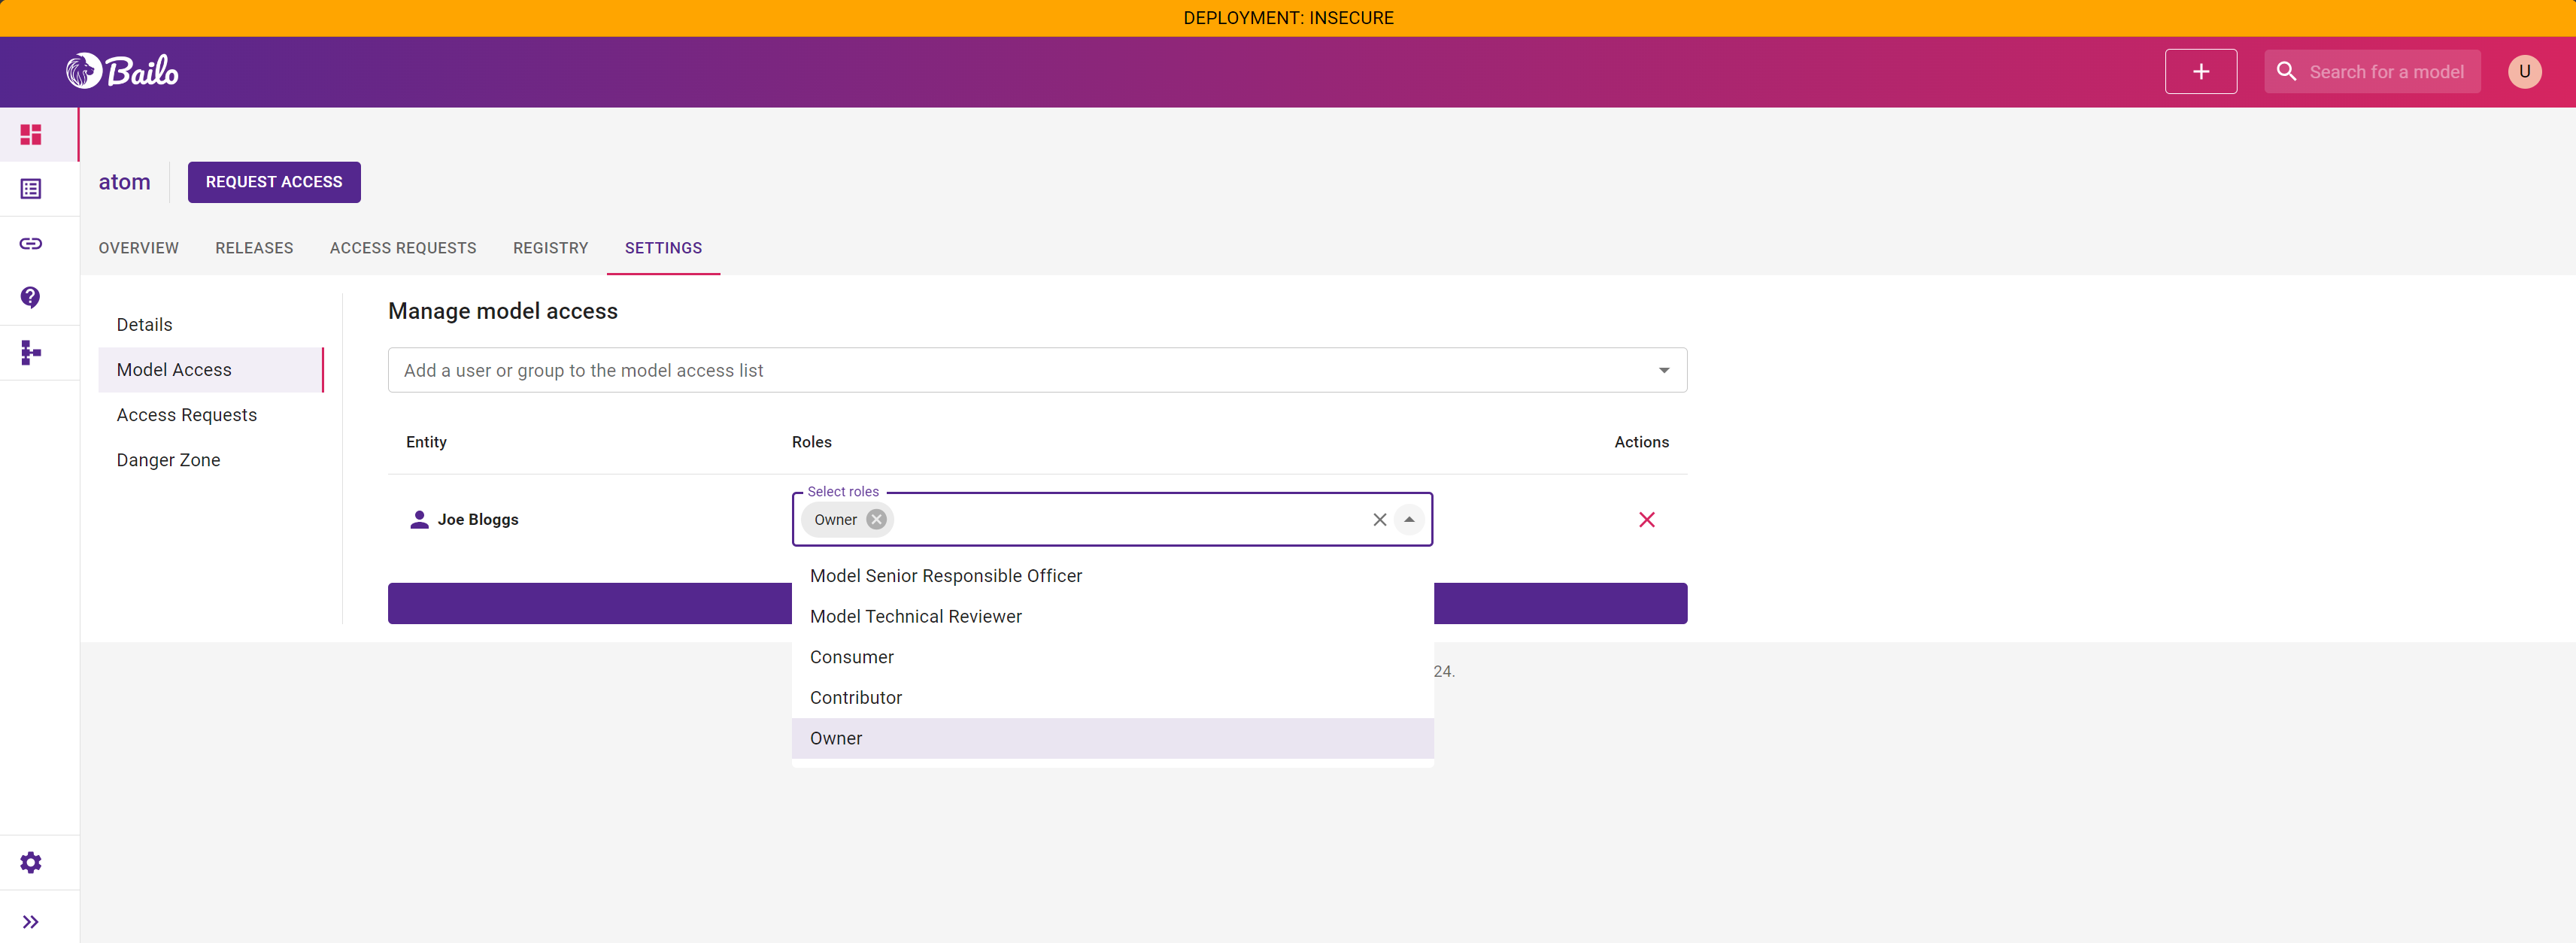This screenshot has height=943, width=2576.
Task: Open the settings gear at sidebar bottom
Action: 31,862
